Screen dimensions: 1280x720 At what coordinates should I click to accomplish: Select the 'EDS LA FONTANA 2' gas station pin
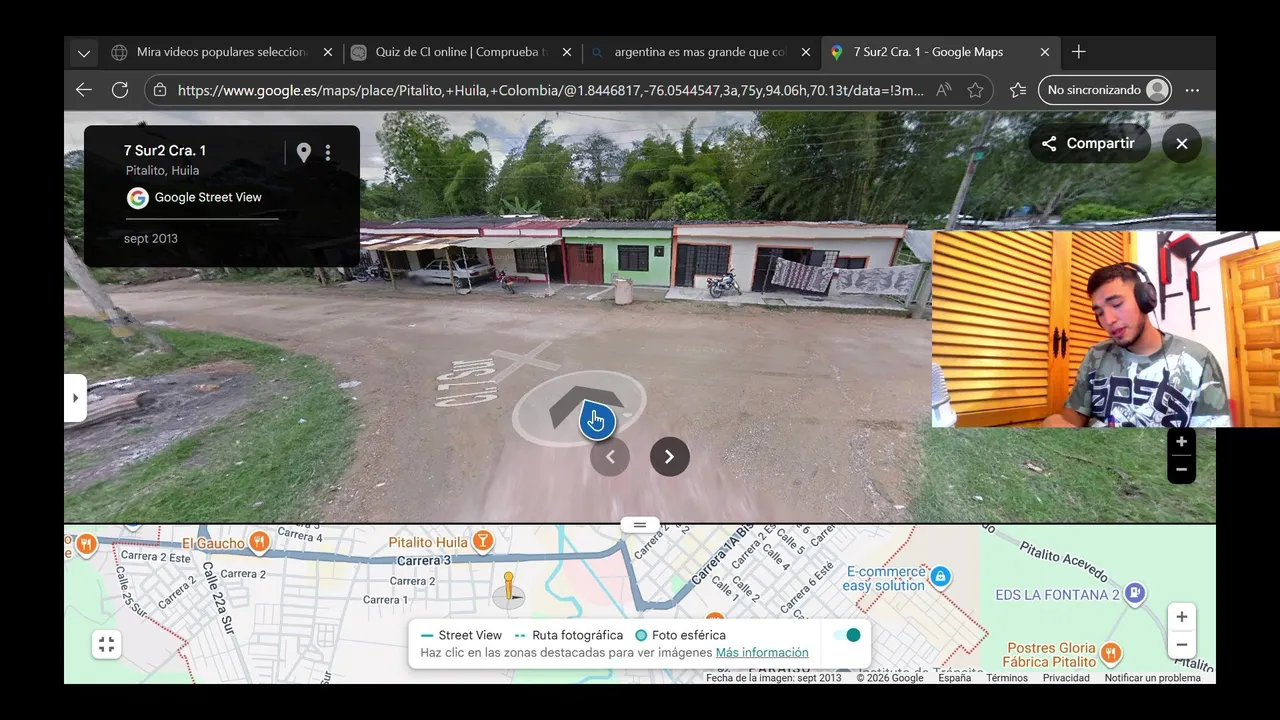coord(1134,594)
